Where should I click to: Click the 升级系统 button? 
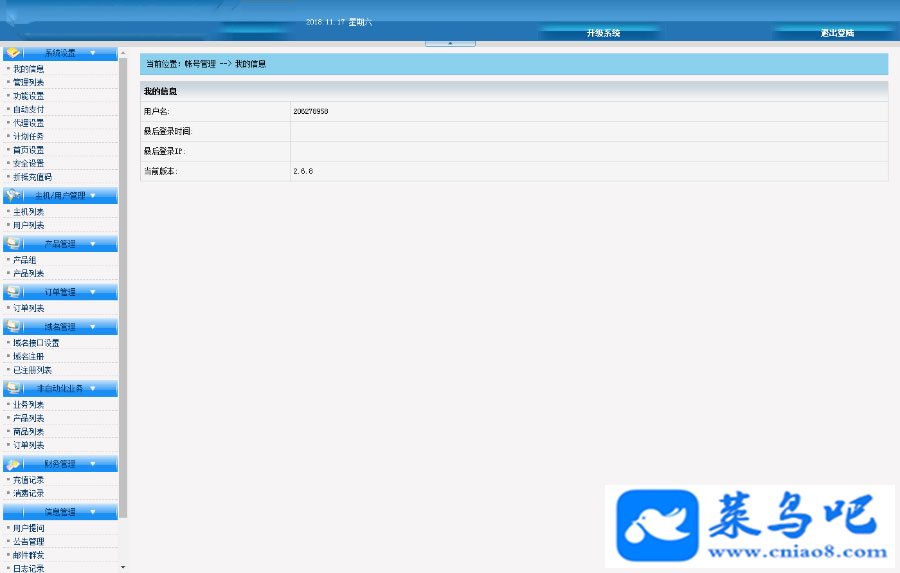coord(603,33)
